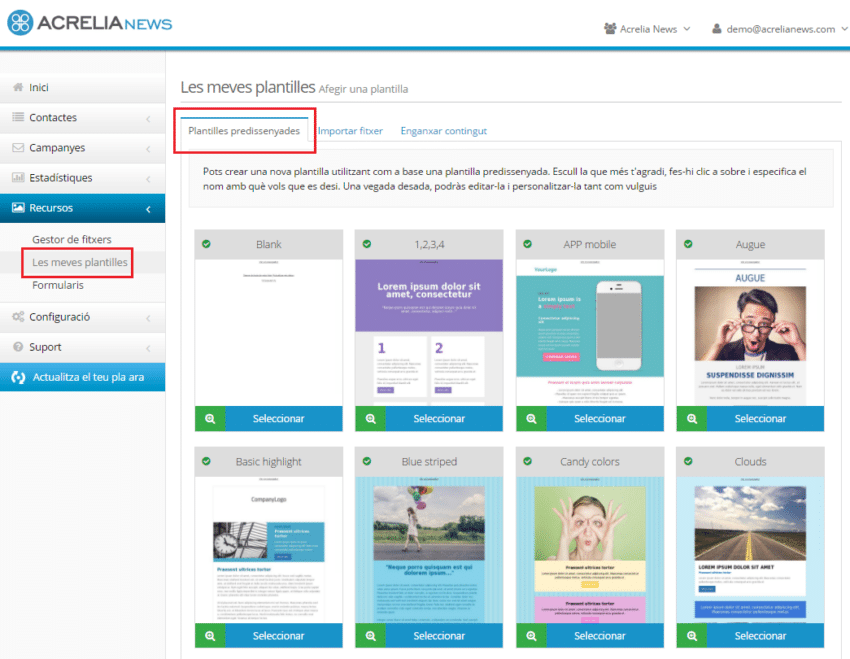This screenshot has height=659, width=850.
Task: Click the bar chart icon beside Estadístiques
Action: [18, 177]
